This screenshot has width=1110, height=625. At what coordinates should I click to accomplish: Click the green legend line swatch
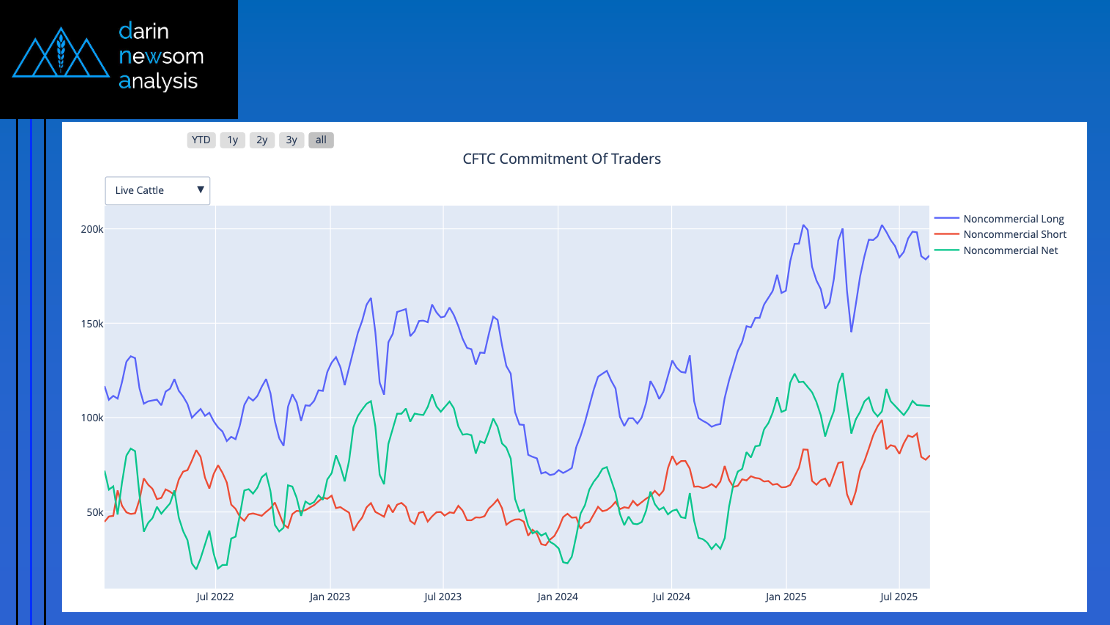tap(946, 251)
